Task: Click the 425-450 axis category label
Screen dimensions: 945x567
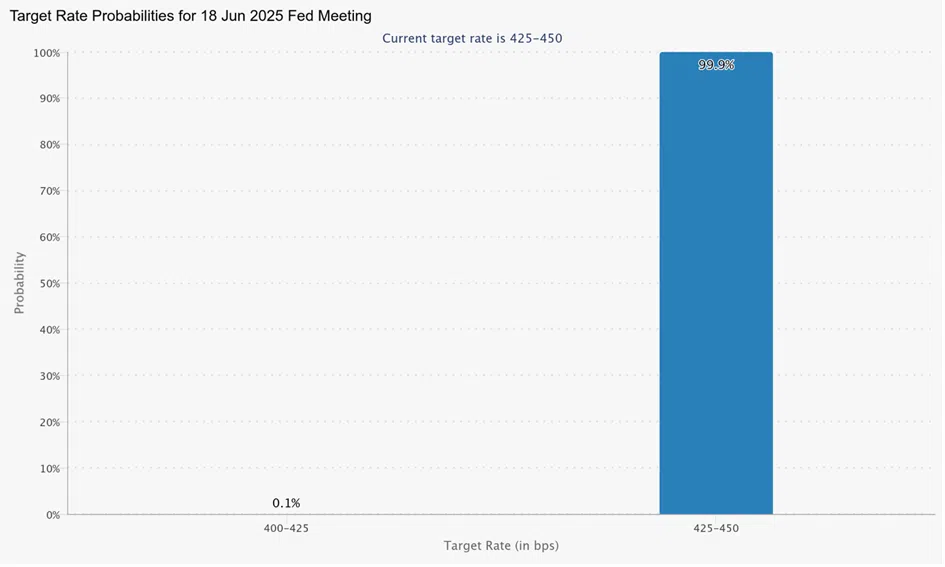Action: (x=716, y=528)
